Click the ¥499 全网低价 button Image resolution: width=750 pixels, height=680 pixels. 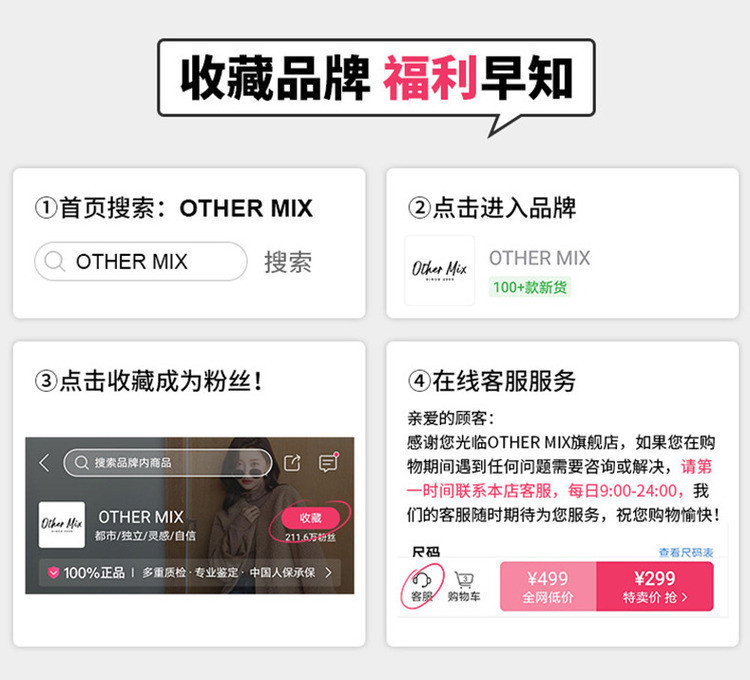[x=548, y=586]
